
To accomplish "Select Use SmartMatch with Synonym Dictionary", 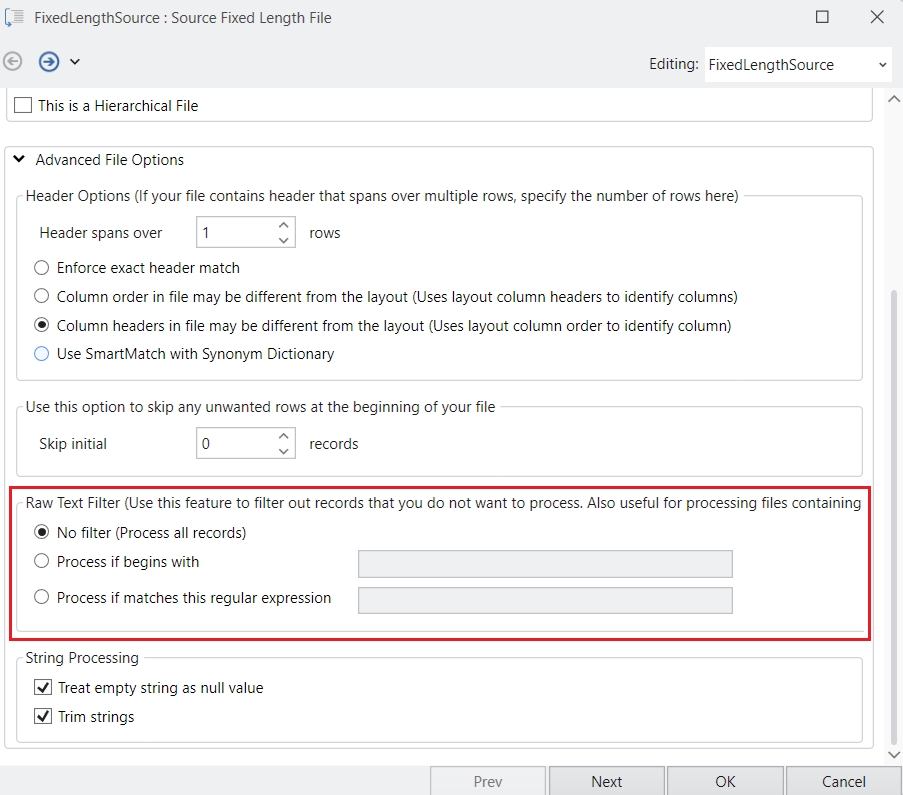I will point(41,354).
